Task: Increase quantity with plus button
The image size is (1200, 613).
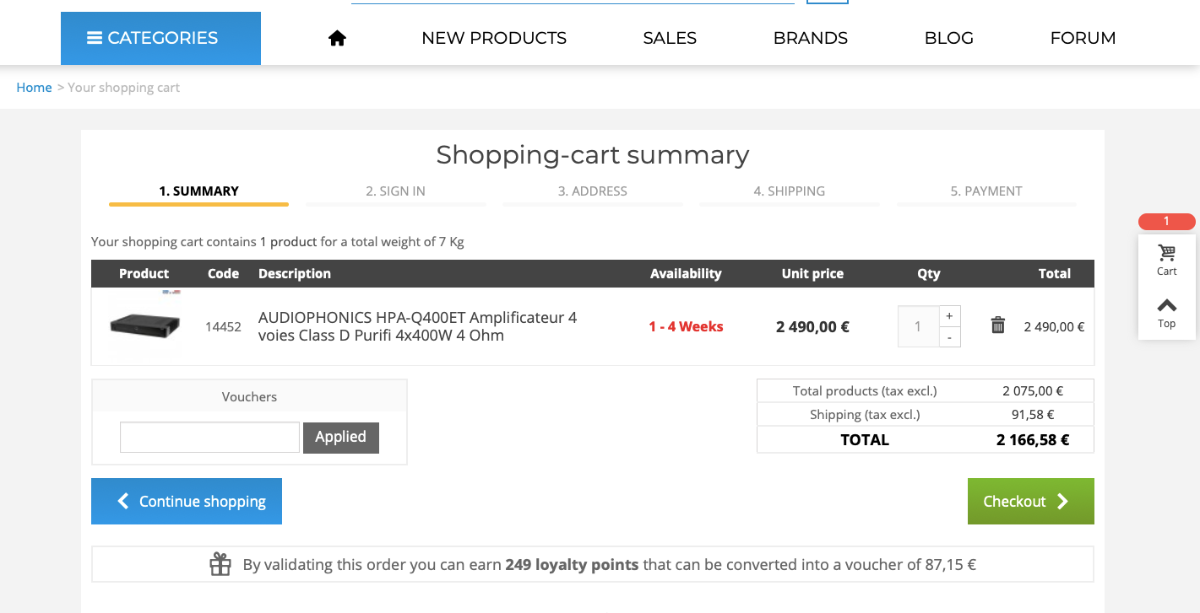Action: point(949,315)
